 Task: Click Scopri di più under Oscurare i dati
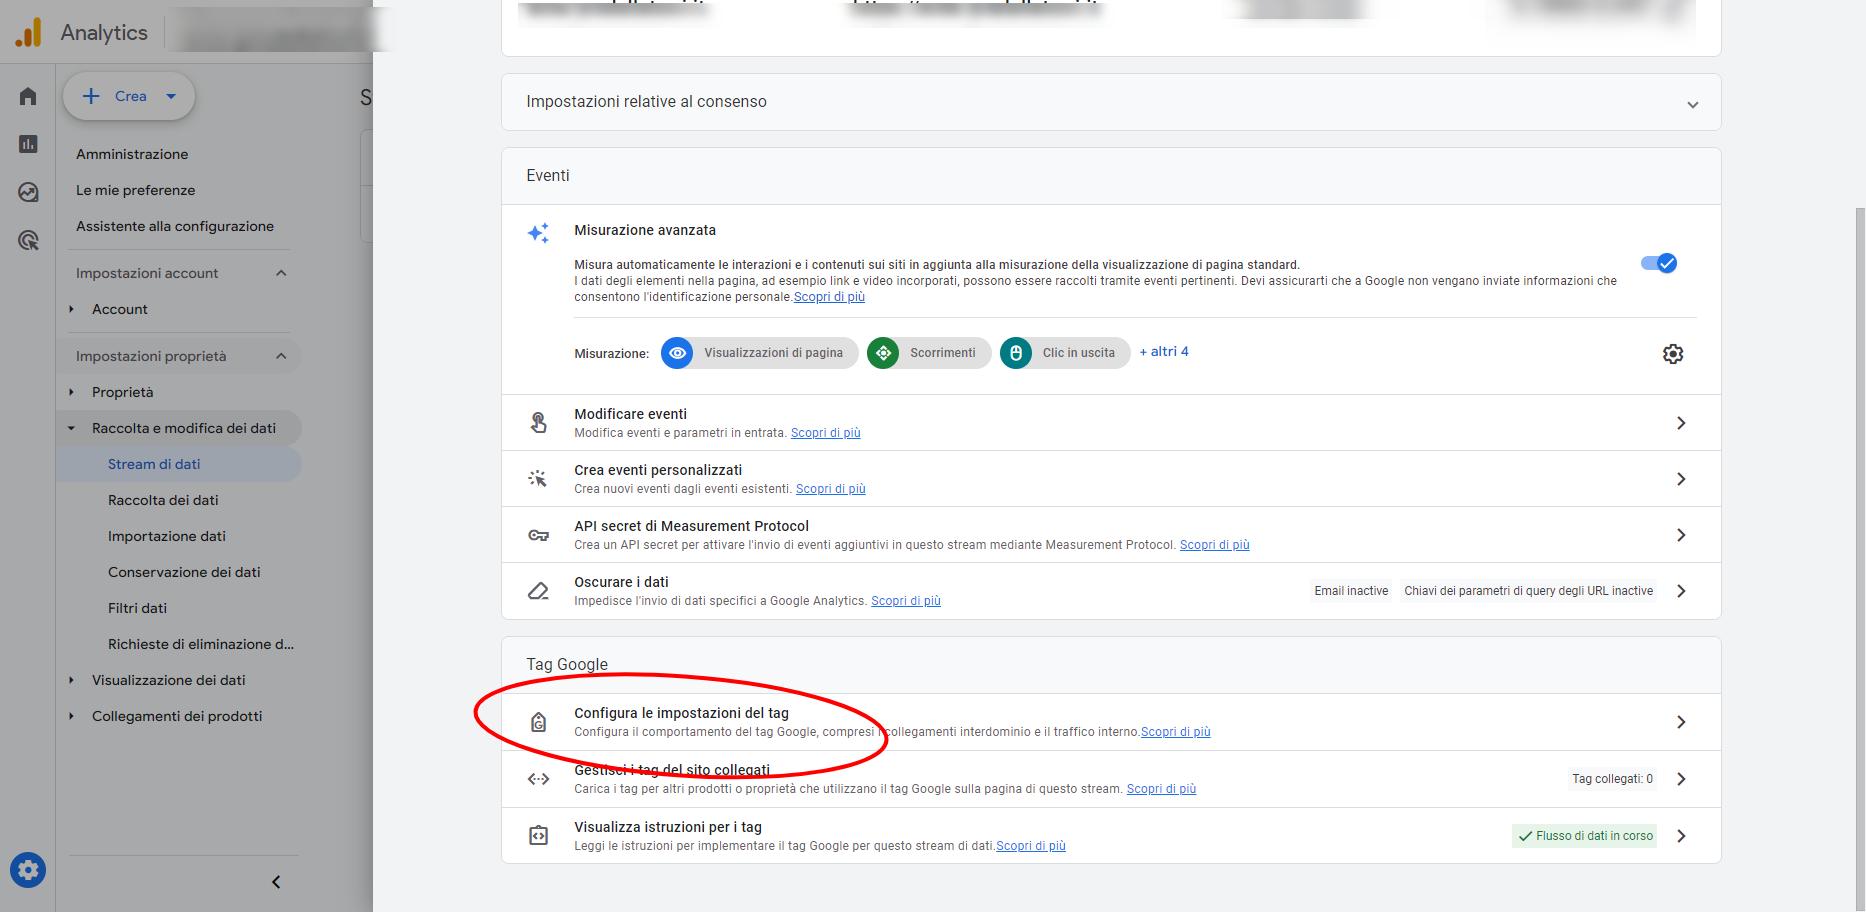[x=905, y=601]
